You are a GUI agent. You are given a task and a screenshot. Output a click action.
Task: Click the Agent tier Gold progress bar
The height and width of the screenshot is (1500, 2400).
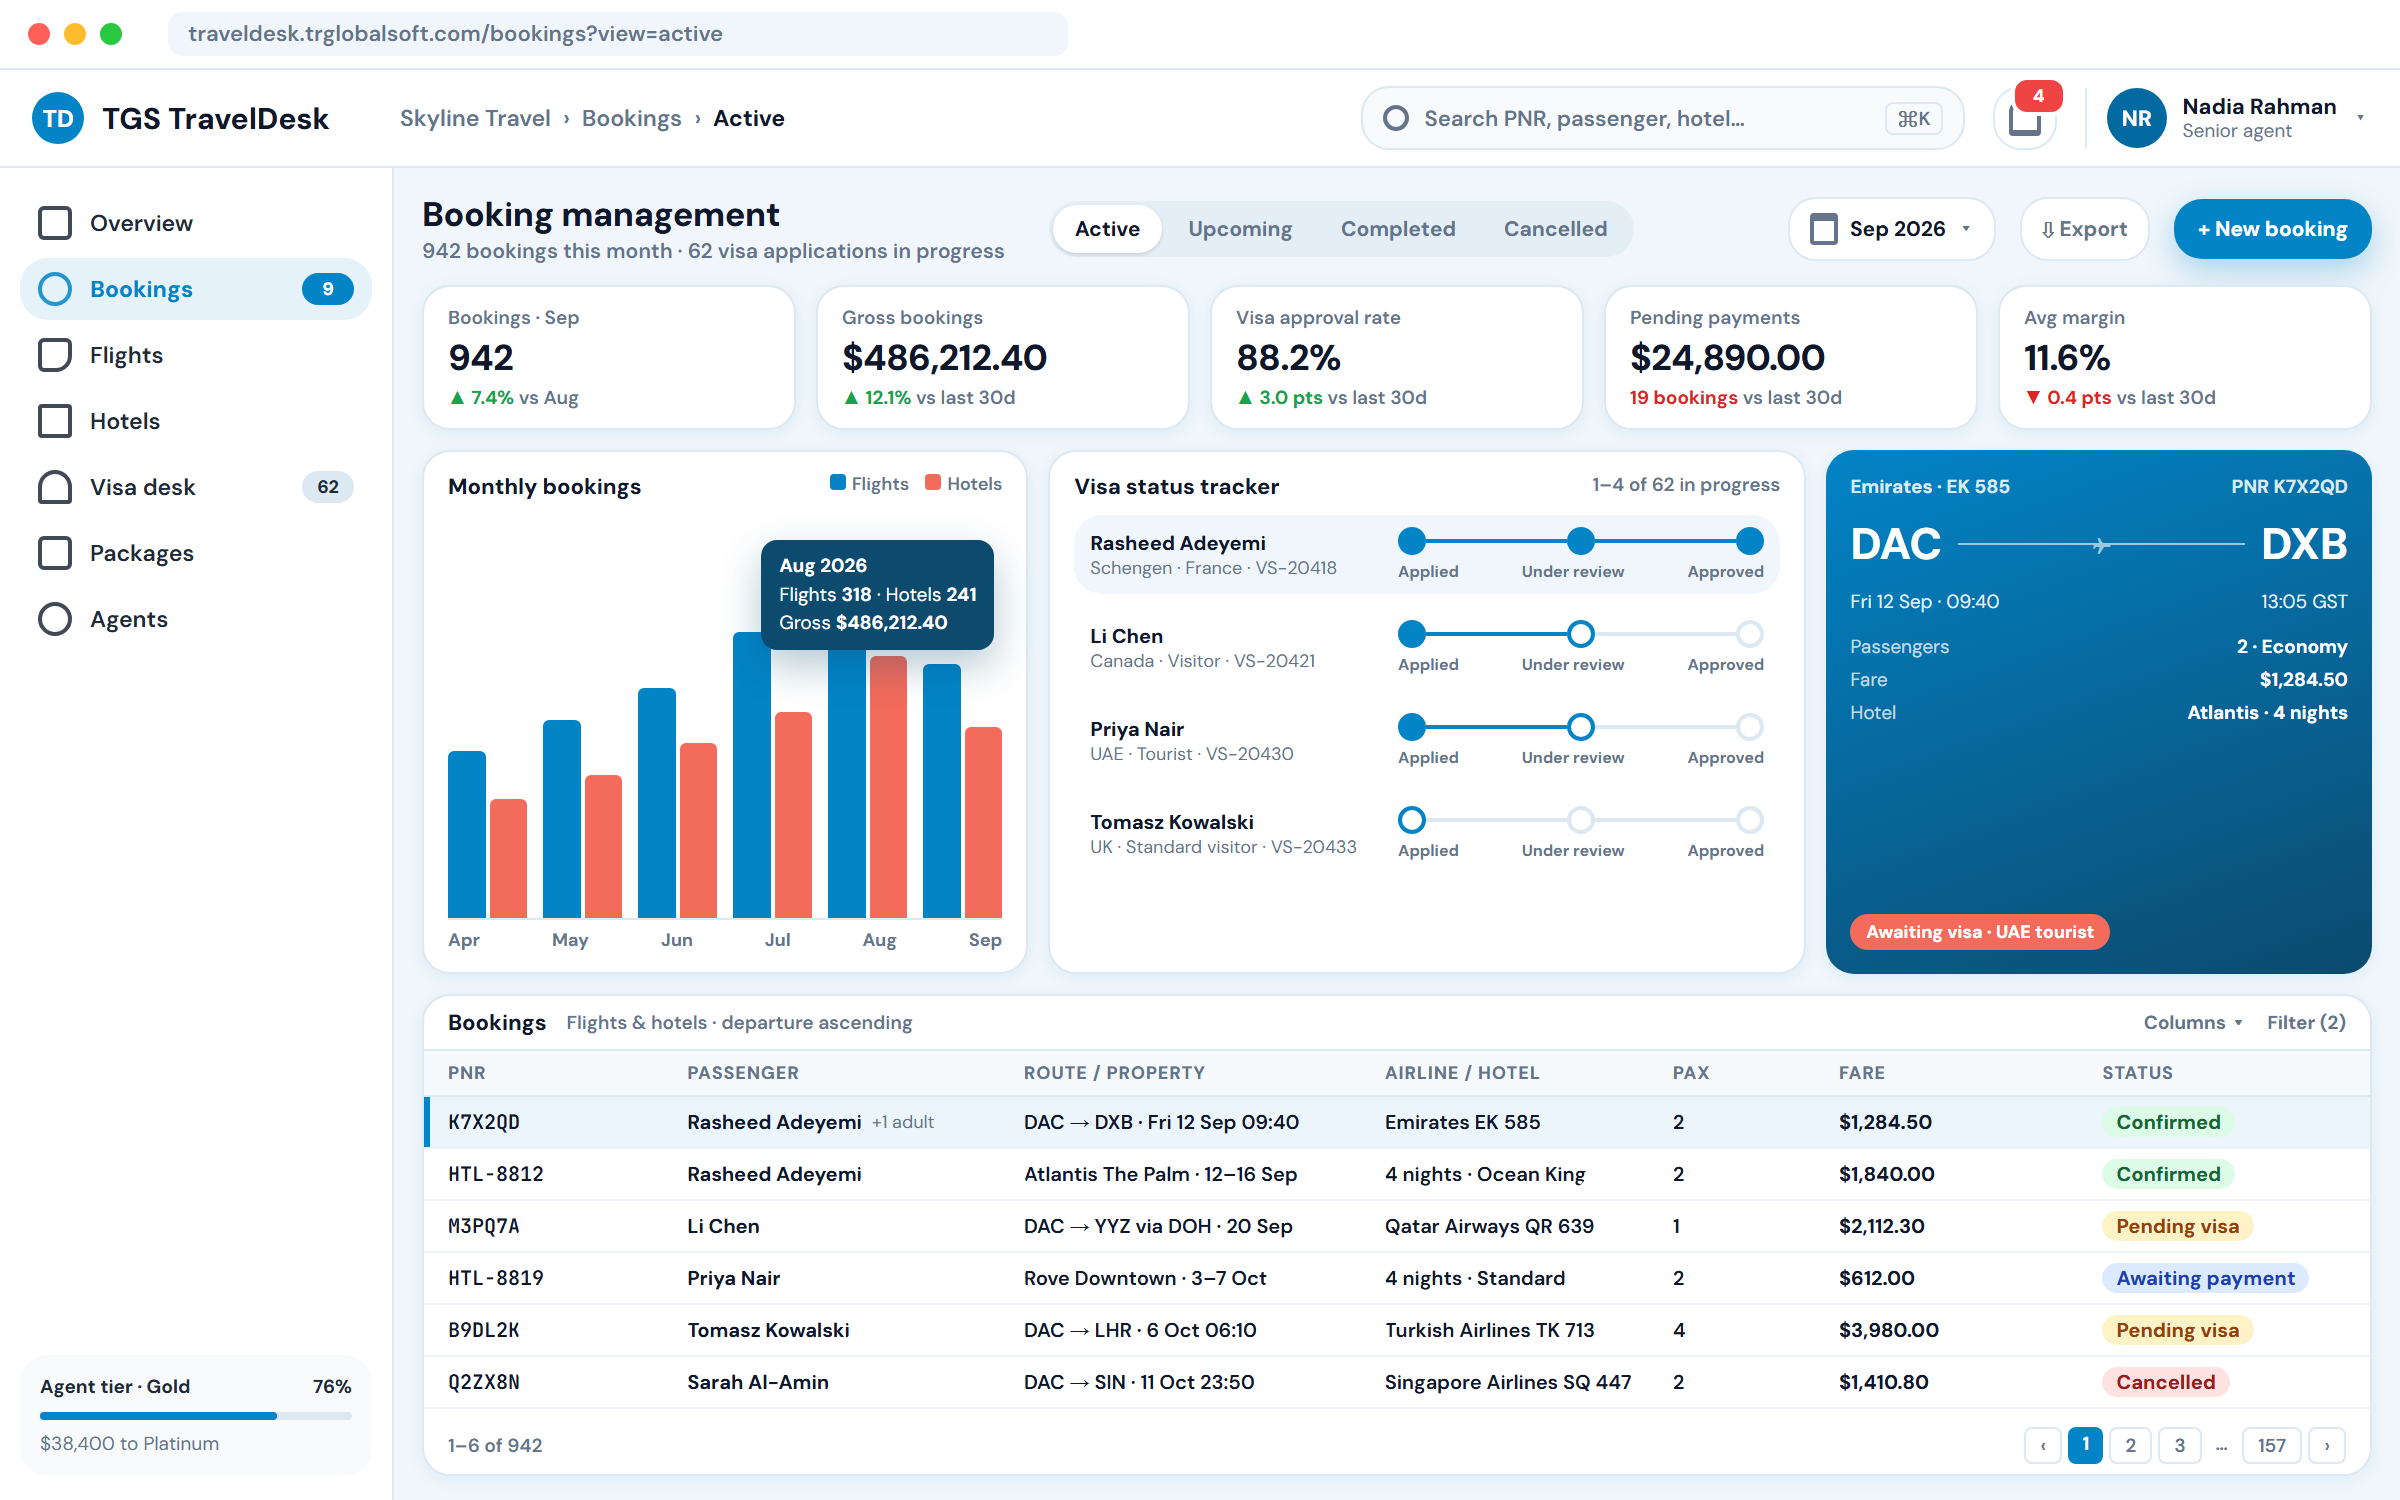[196, 1415]
